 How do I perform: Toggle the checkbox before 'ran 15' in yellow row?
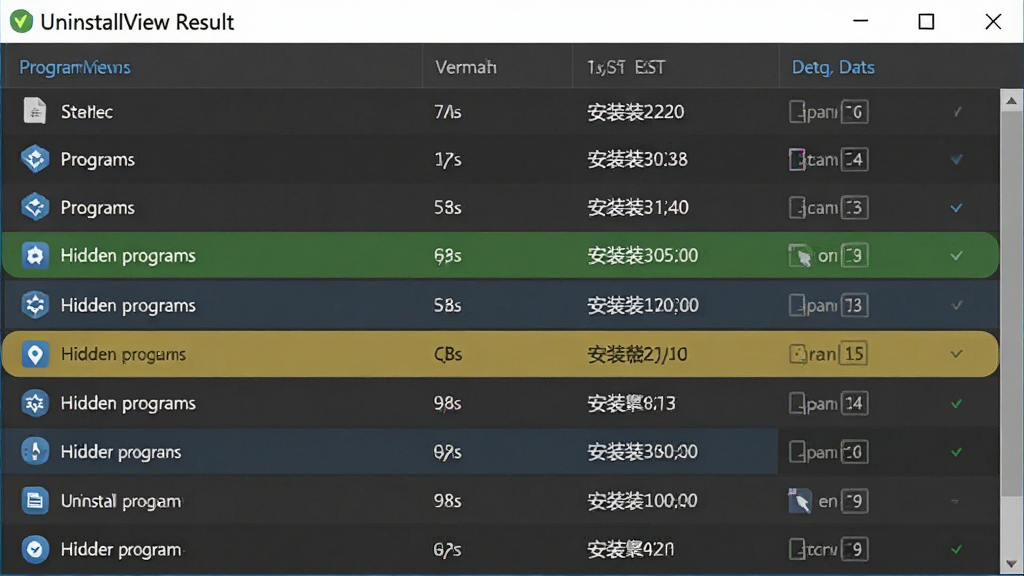(797, 354)
